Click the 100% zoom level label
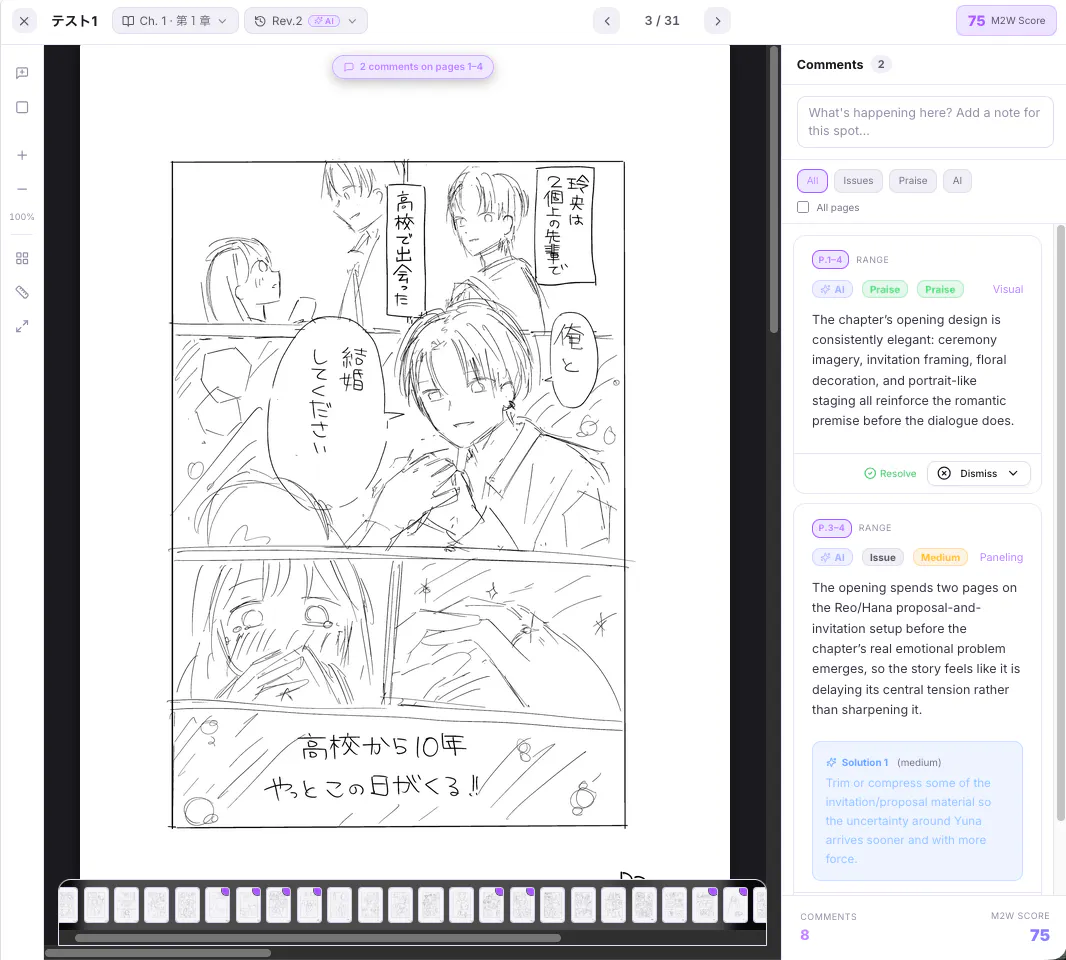The width and height of the screenshot is (1066, 960). point(22,217)
